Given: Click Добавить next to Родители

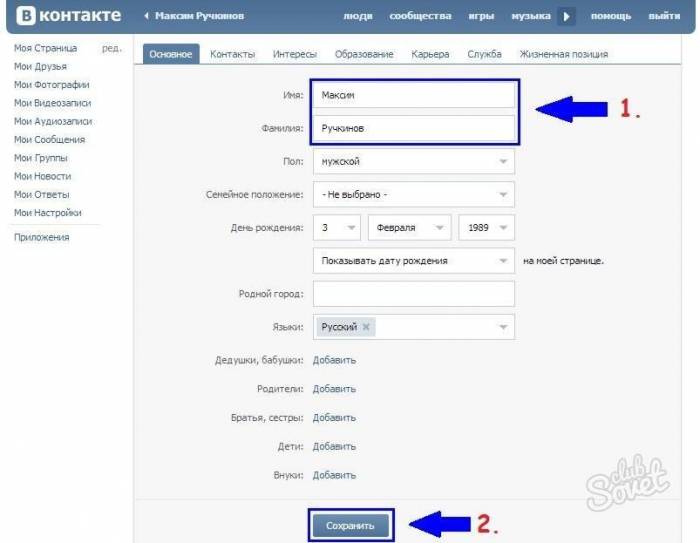Looking at the screenshot, I should [334, 389].
